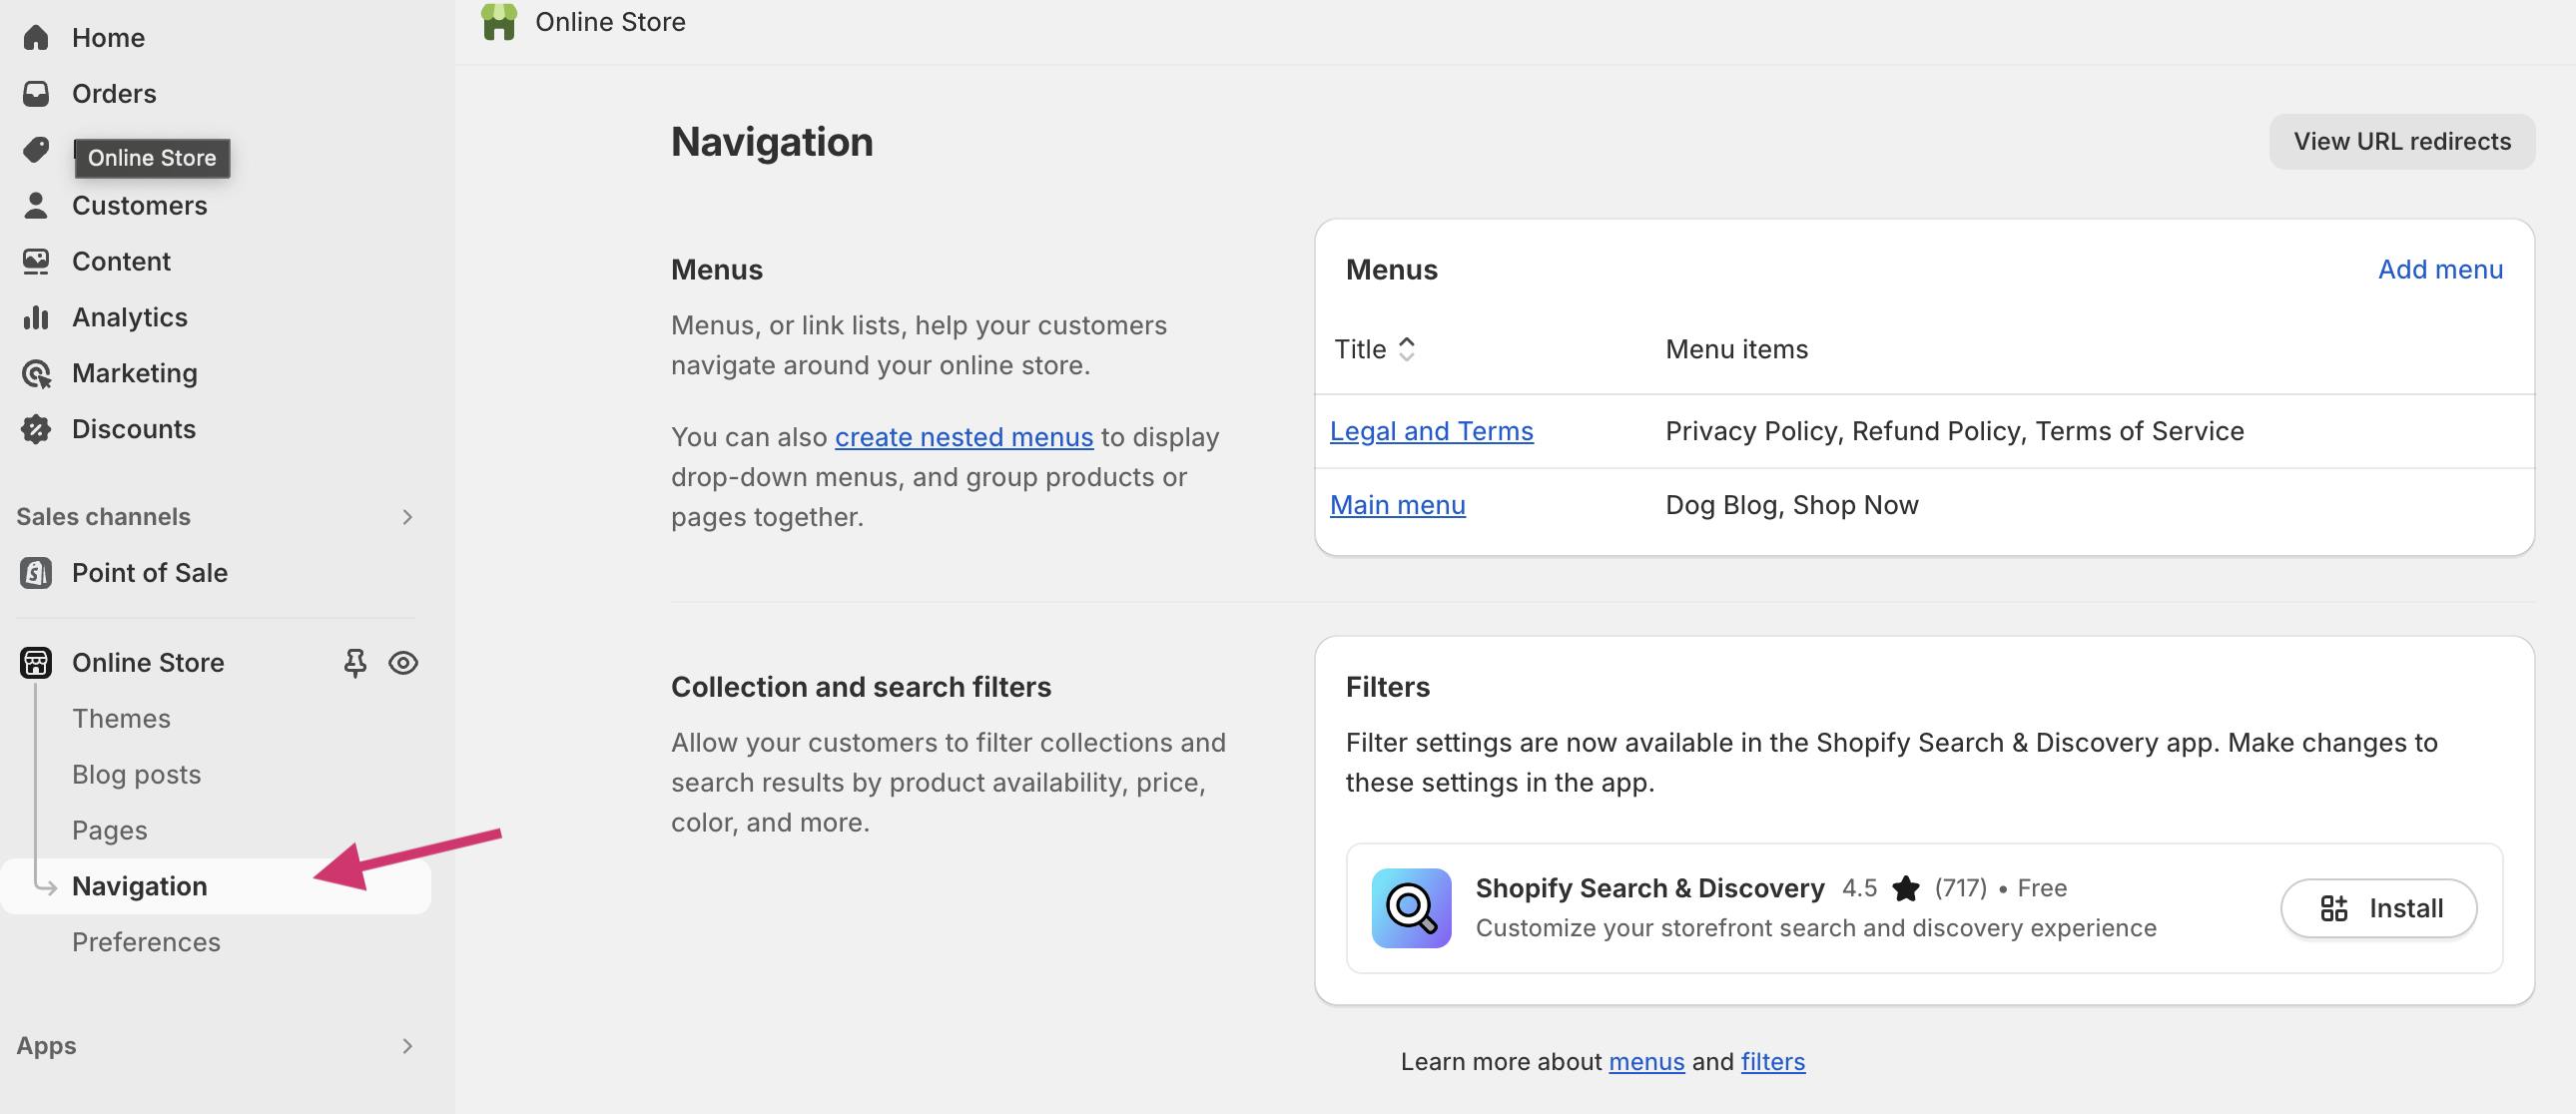Open the Legal and Terms menu

click(1431, 432)
